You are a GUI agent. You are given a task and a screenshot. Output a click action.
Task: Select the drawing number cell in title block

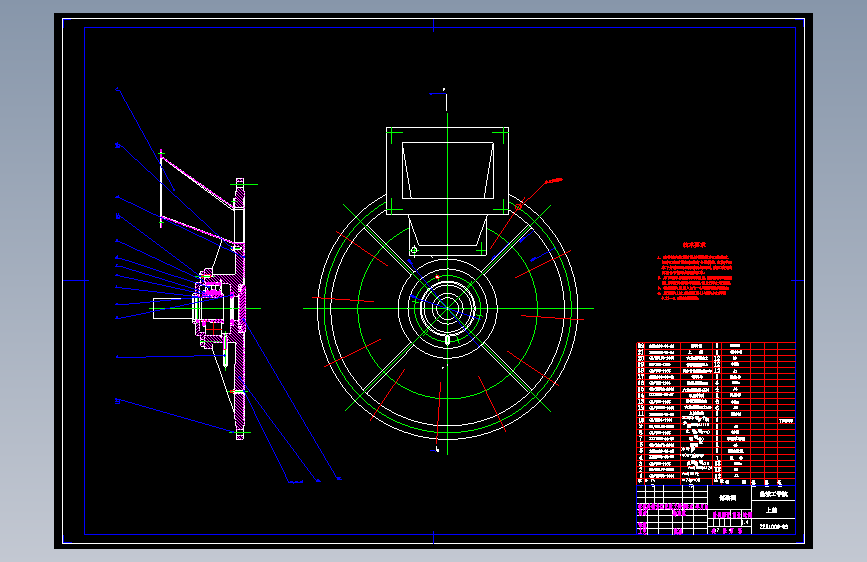774,527
